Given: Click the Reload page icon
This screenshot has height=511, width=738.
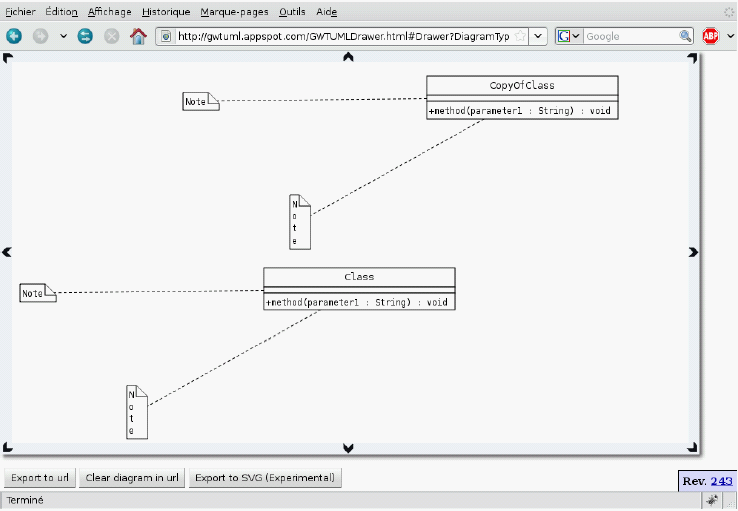Looking at the screenshot, I should (x=86, y=36).
